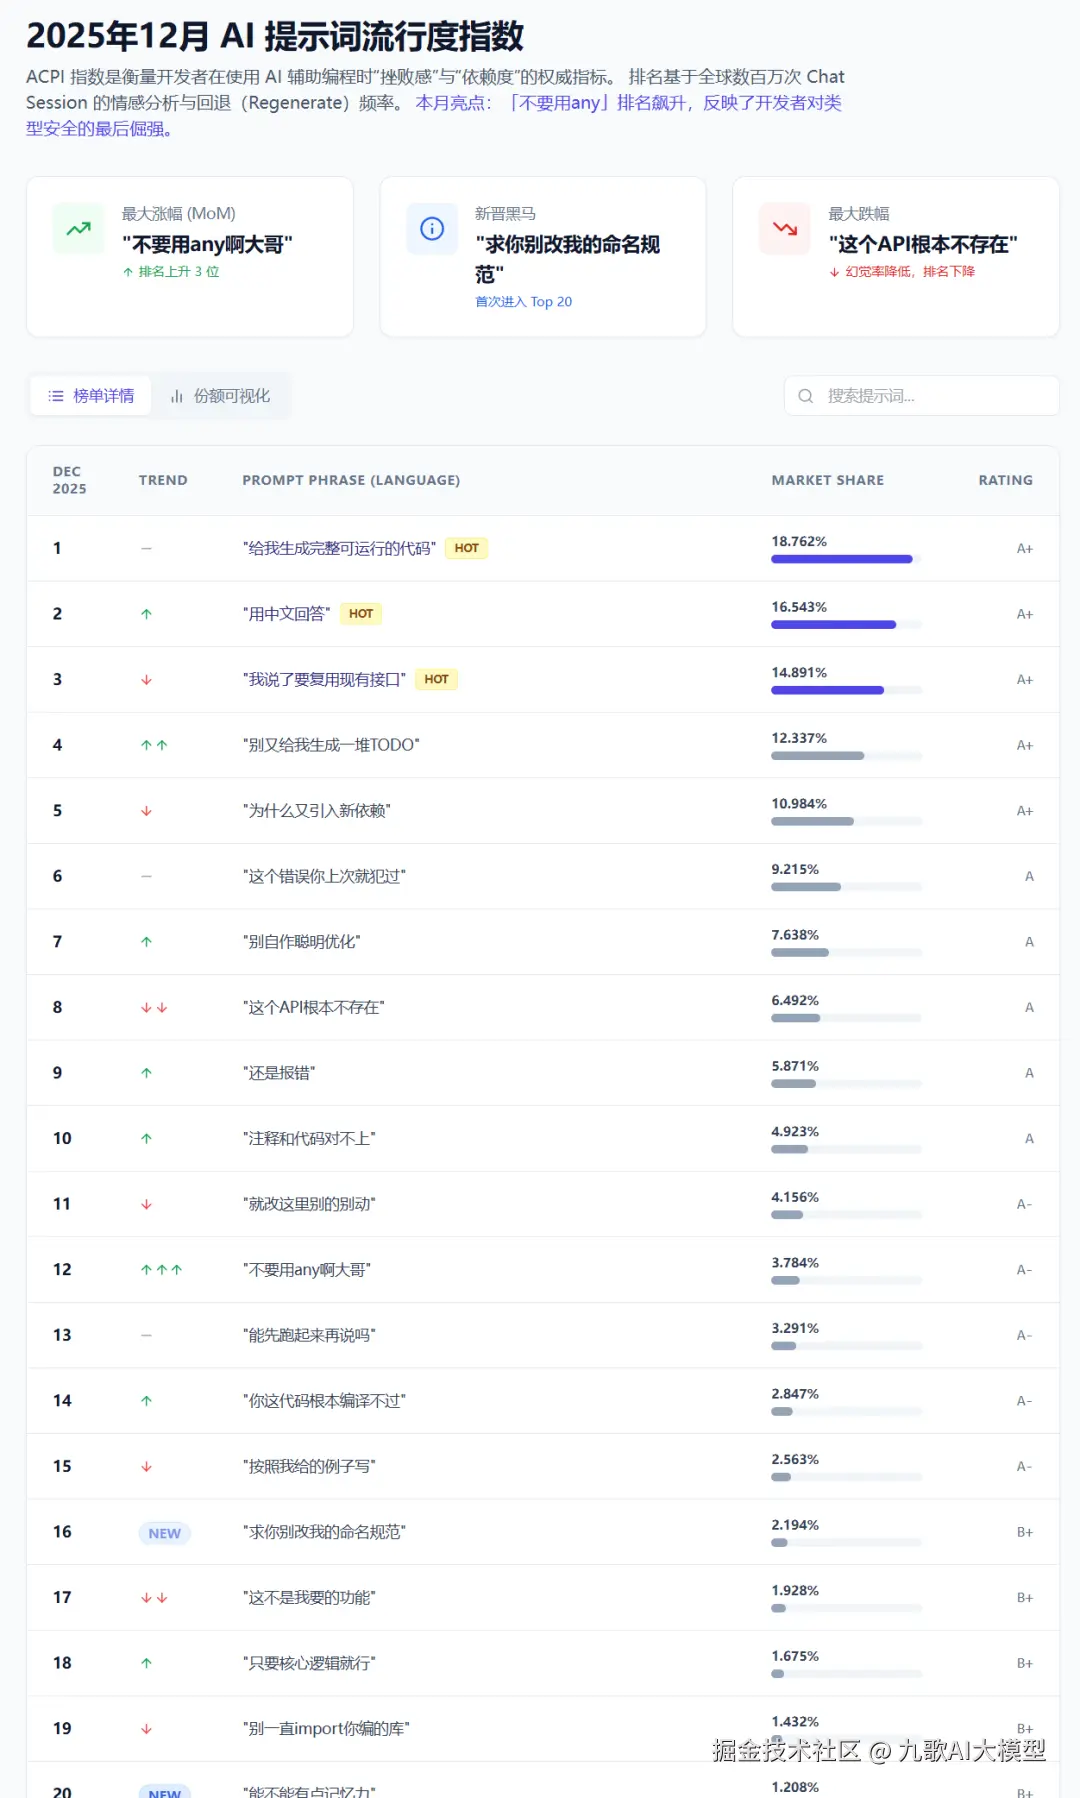Viewport: 1080px width, 1798px height.
Task: Click the green trending-up icon in top card
Action: click(78, 229)
